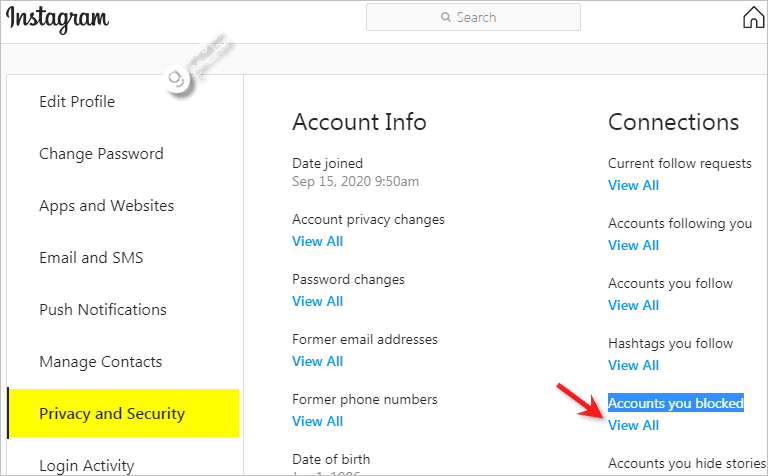This screenshot has height=476, width=768.
Task: View All hashtags you follow
Action: 633,365
